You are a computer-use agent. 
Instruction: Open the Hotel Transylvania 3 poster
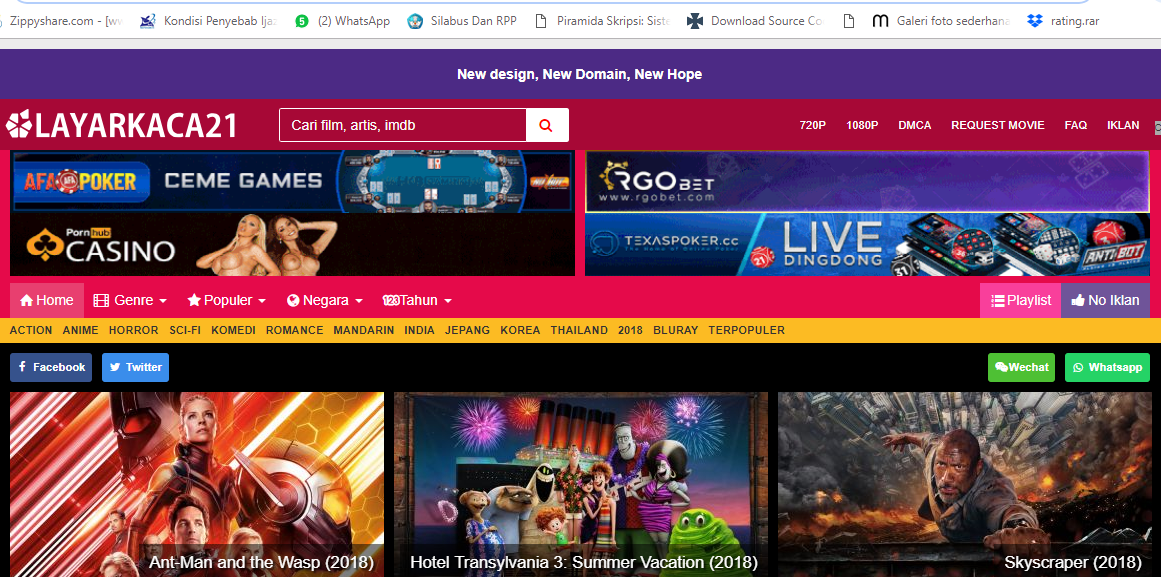pos(581,484)
